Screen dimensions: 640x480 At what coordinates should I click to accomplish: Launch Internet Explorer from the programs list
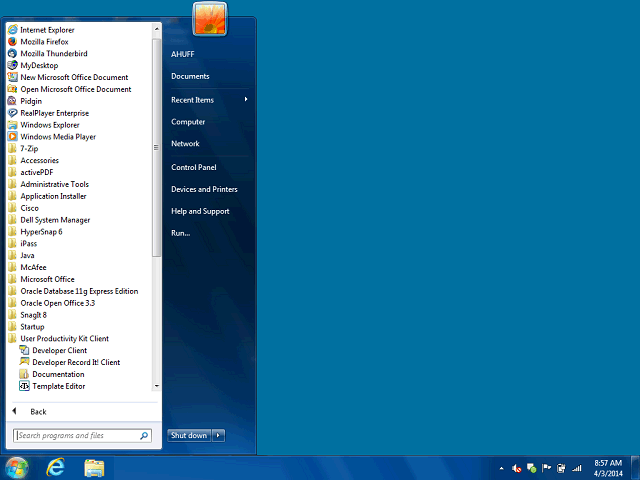coord(47,30)
